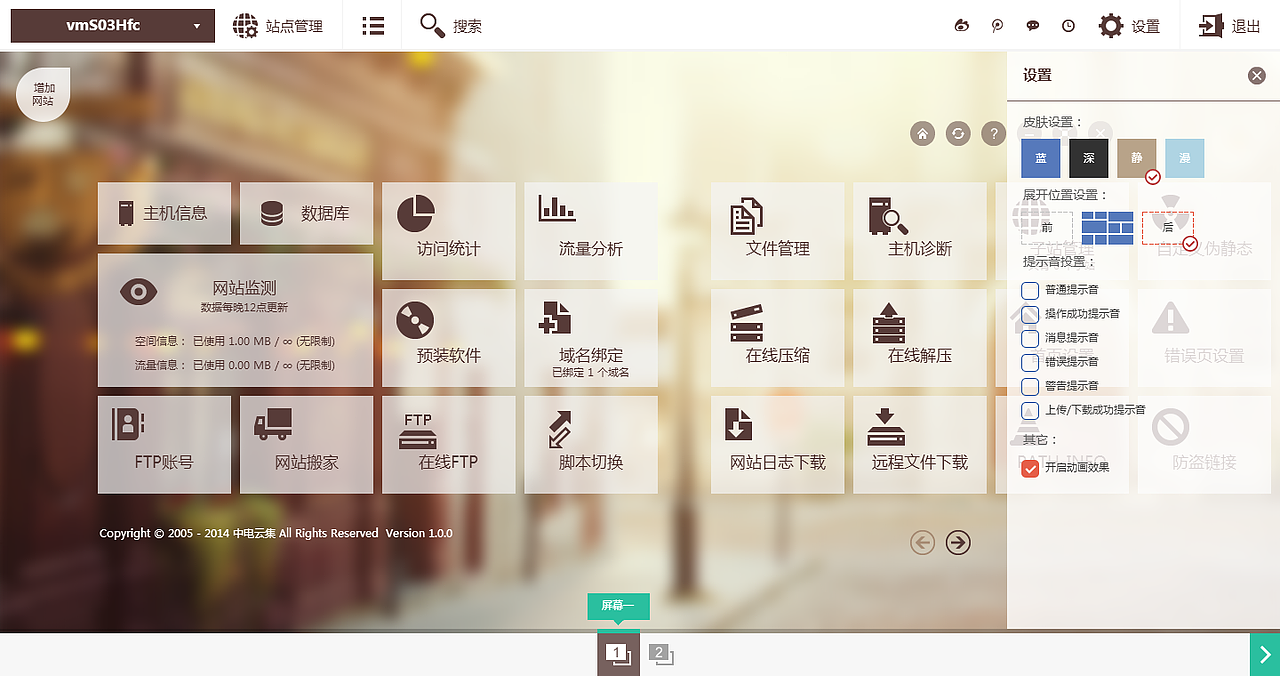Advance pages with the circled arrow button
Viewport: 1280px width, 676px height.
pyautogui.click(x=958, y=542)
